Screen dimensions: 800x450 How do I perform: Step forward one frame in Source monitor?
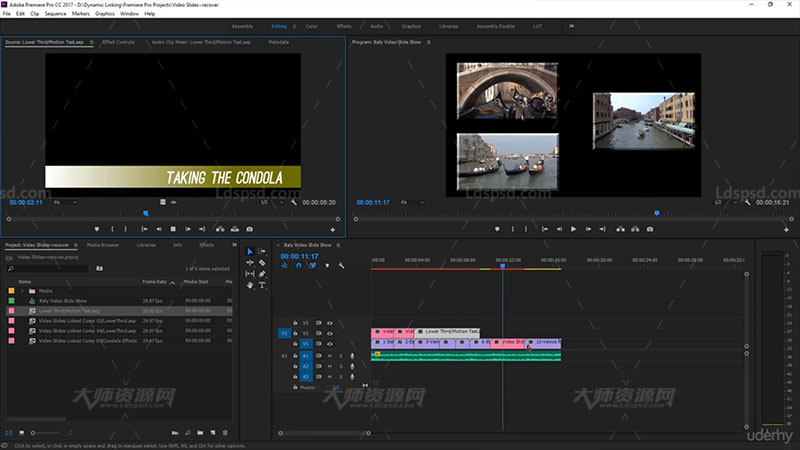coord(188,230)
